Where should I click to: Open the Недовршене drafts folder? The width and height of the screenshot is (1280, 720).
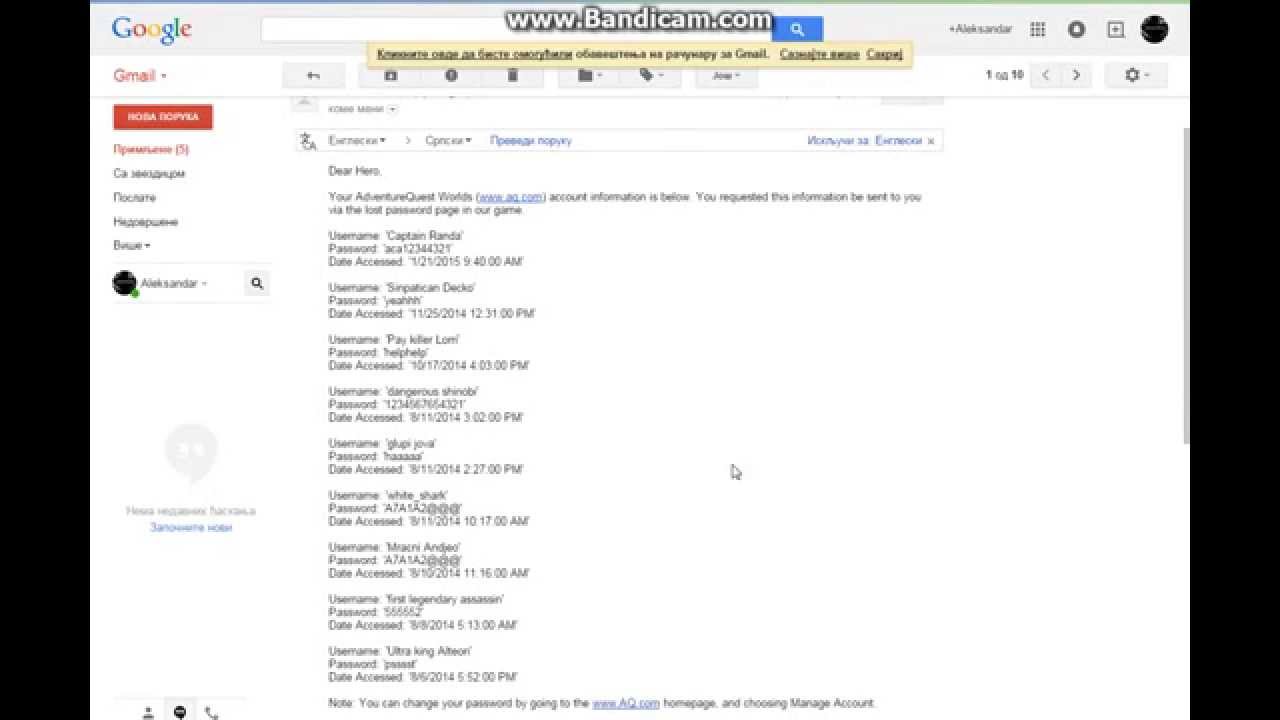(x=145, y=222)
